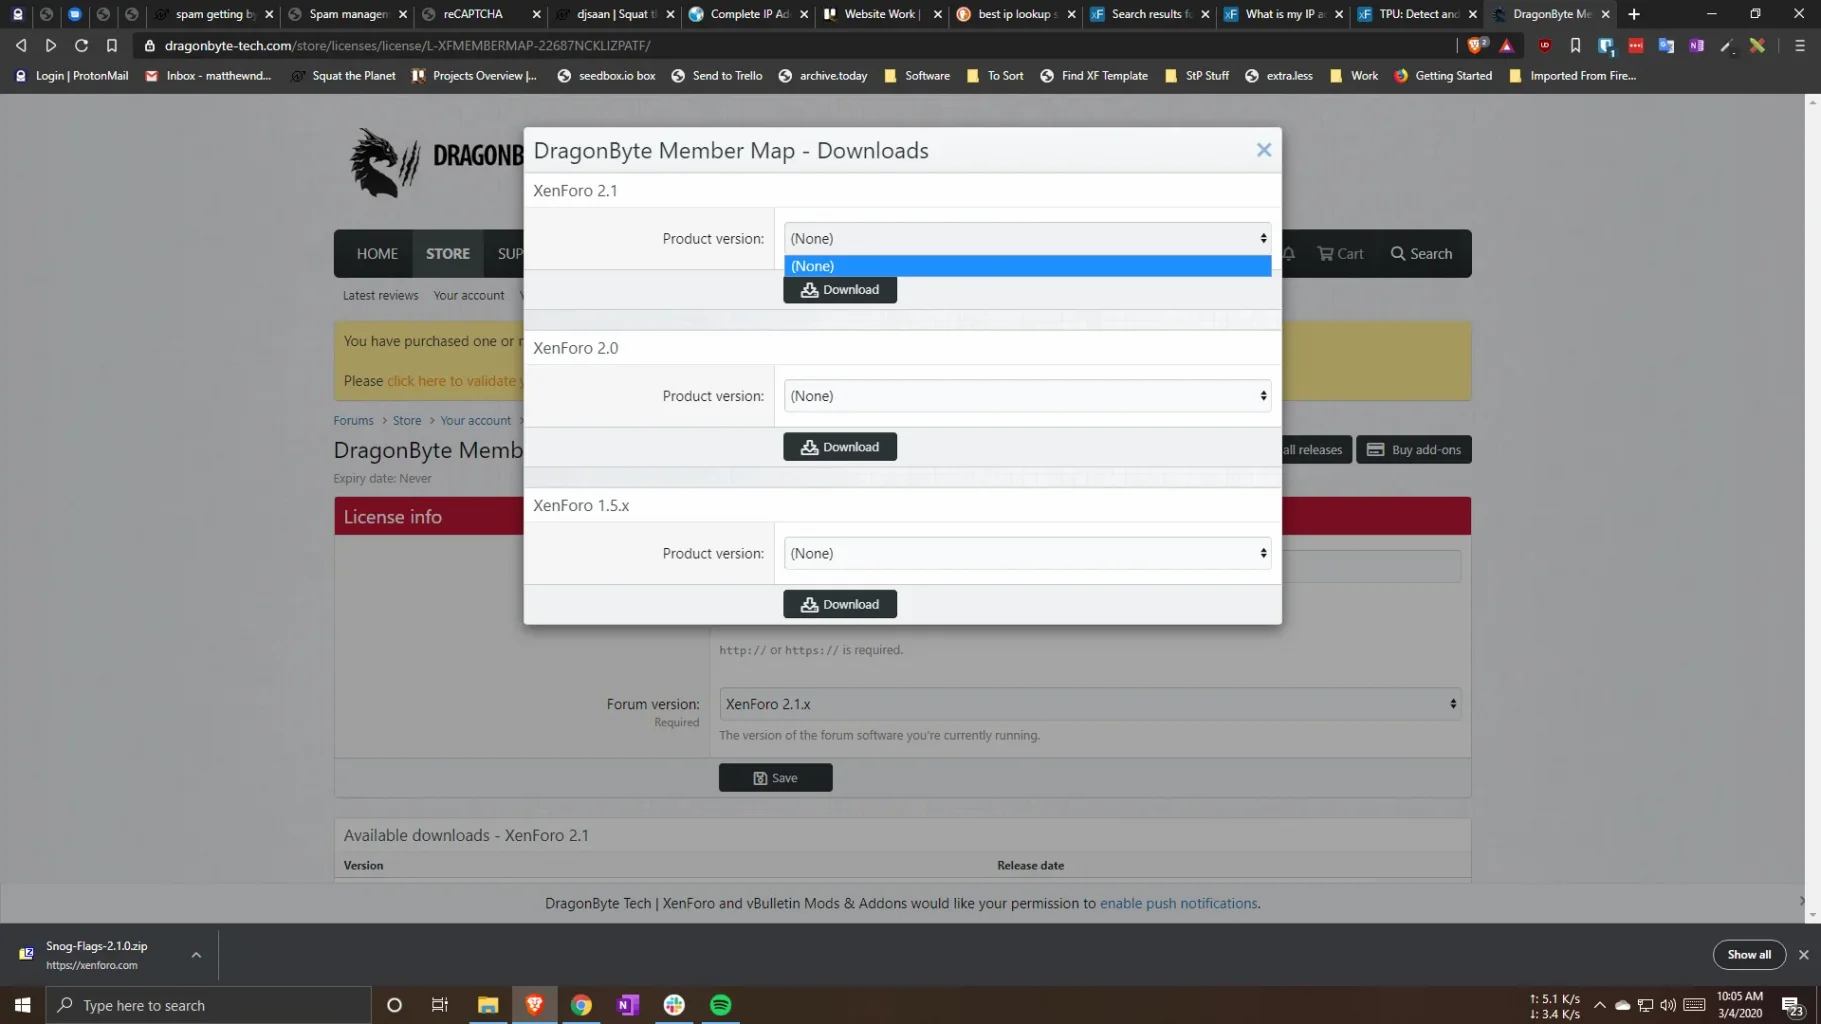Open the Send to Trello bookmark

717,76
